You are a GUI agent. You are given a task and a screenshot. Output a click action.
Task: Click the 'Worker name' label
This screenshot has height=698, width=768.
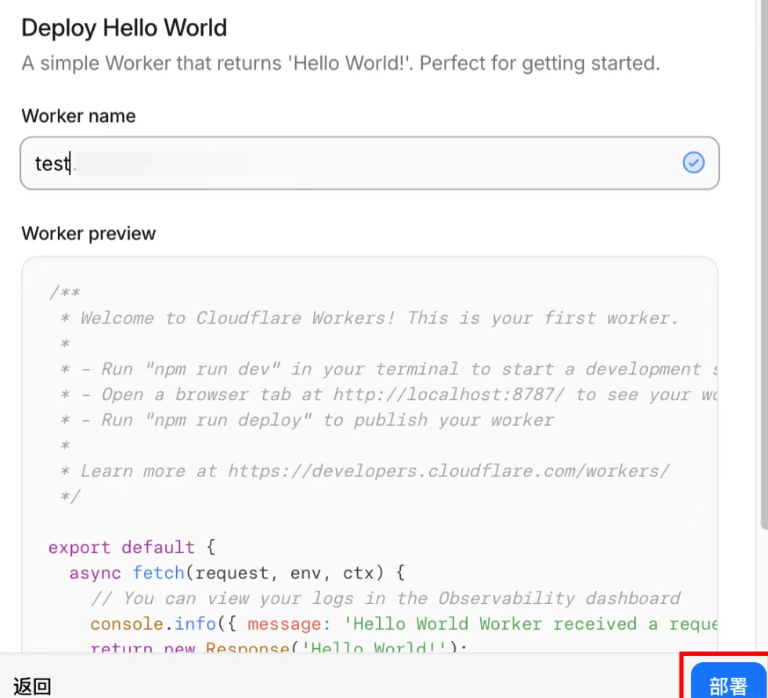tap(78, 116)
